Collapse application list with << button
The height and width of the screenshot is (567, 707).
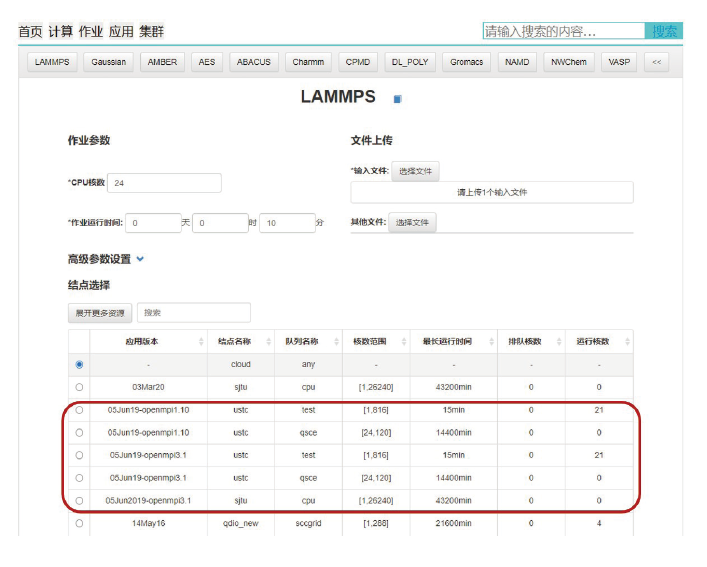[x=656, y=62]
